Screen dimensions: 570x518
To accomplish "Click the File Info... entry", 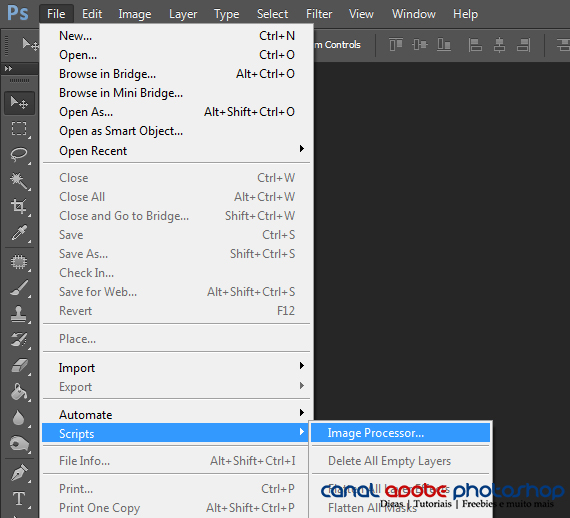I will (176, 461).
